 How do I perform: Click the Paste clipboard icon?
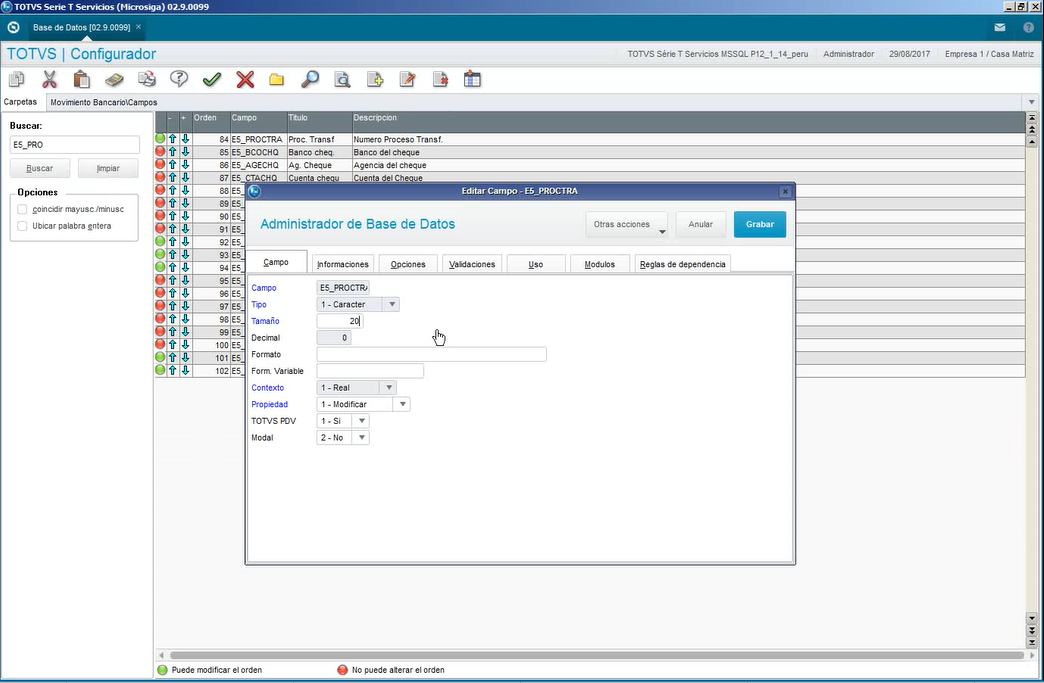click(81, 80)
